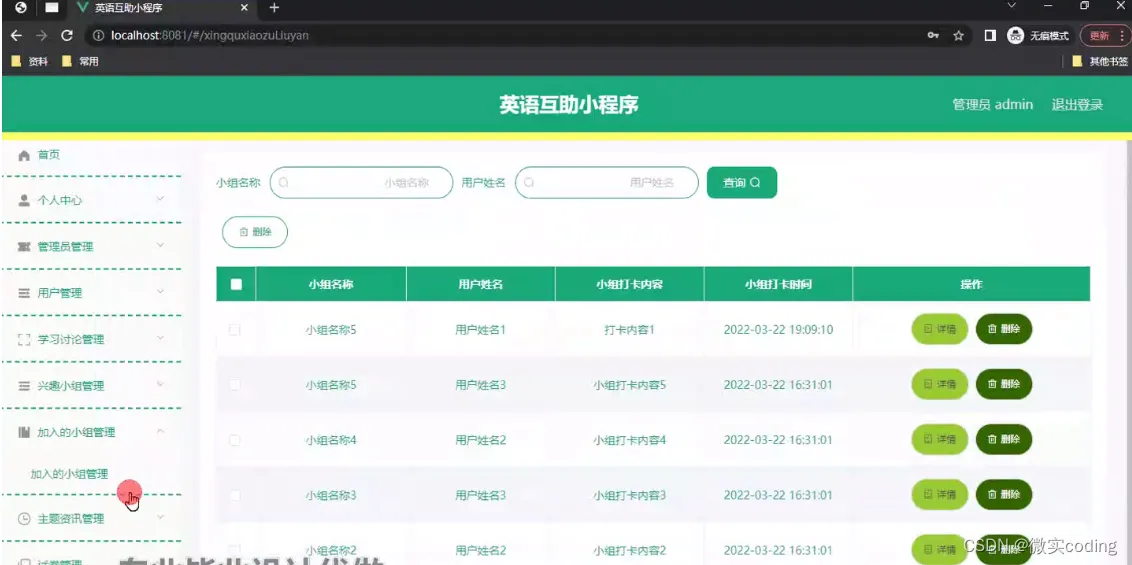1132x565 pixels.
Task: Expand the 学习讨论管理 chevron
Action: (x=160, y=338)
